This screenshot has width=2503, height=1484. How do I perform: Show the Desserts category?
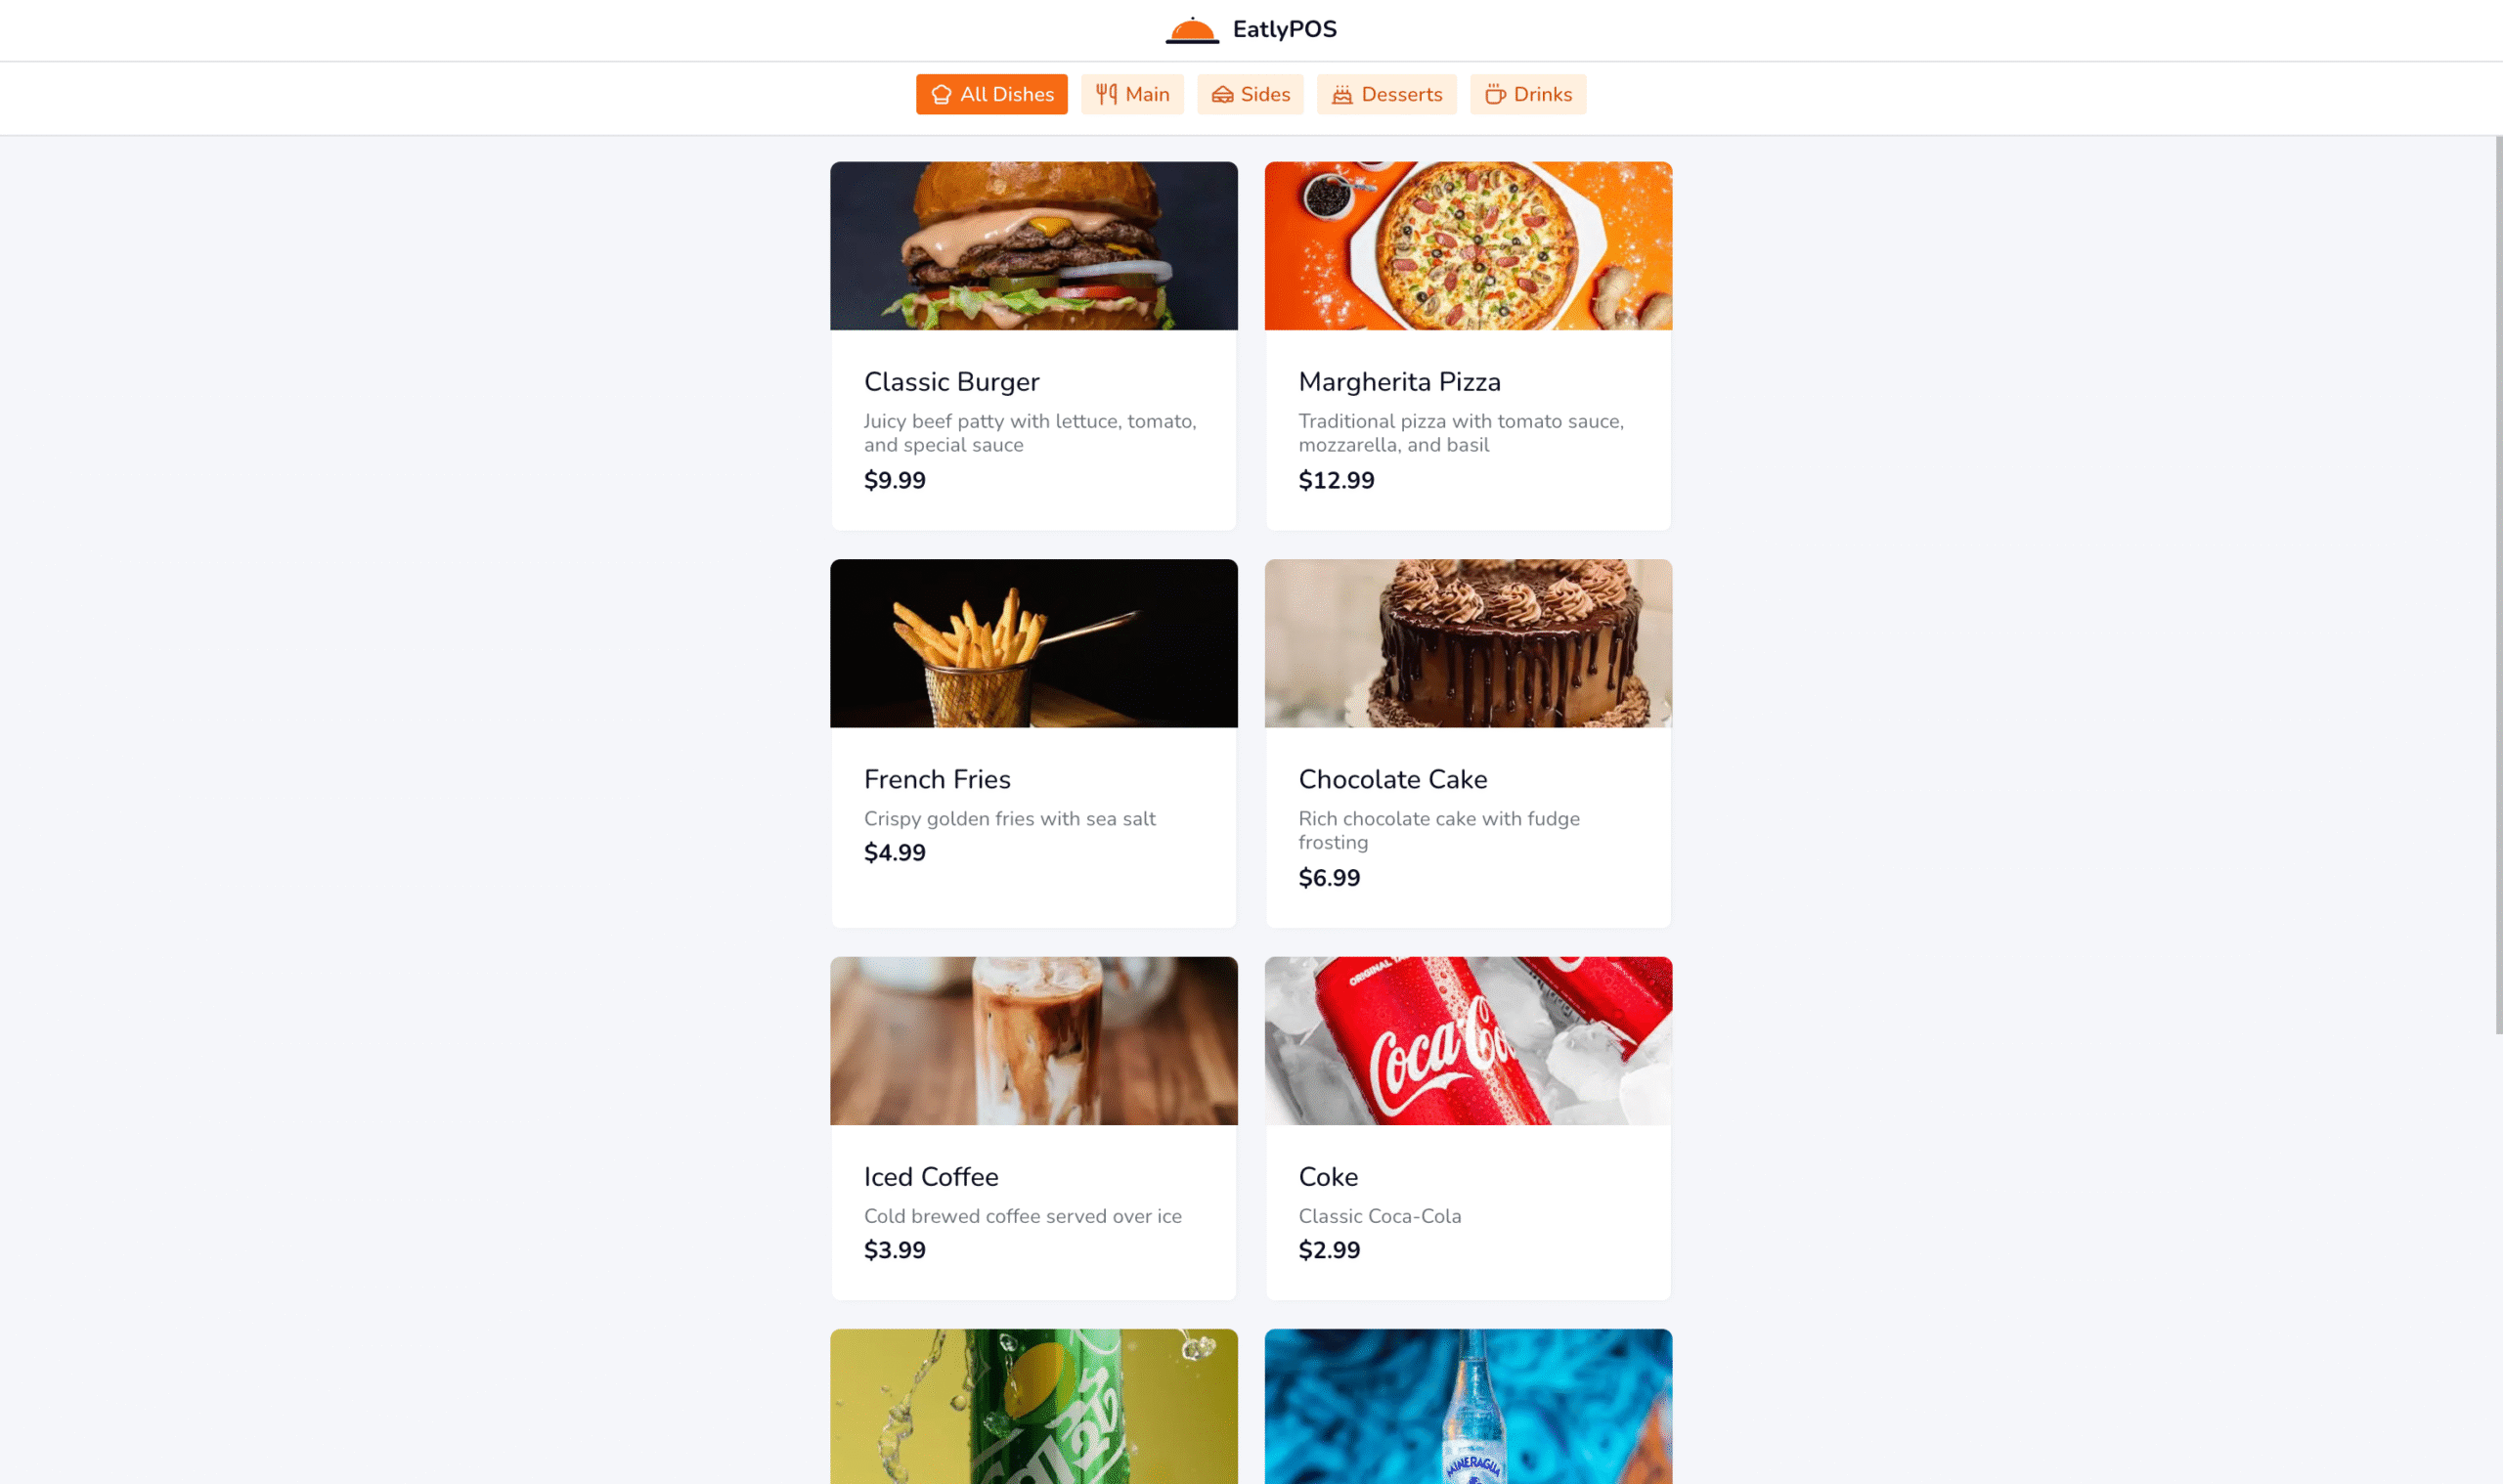(1386, 94)
